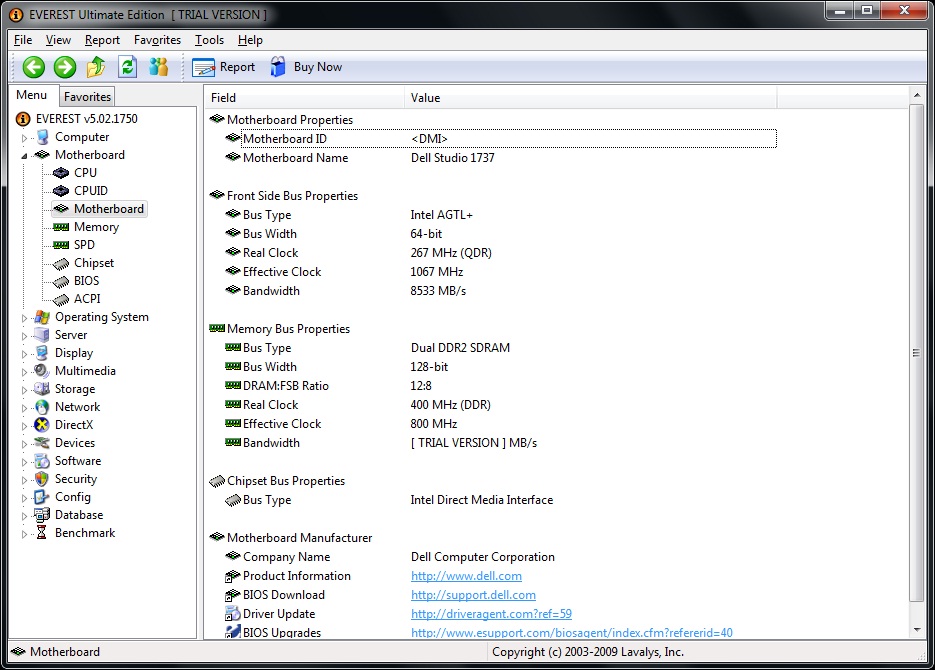Click the scrollbar up arrow
Image resolution: width=935 pixels, height=670 pixels.
click(917, 95)
